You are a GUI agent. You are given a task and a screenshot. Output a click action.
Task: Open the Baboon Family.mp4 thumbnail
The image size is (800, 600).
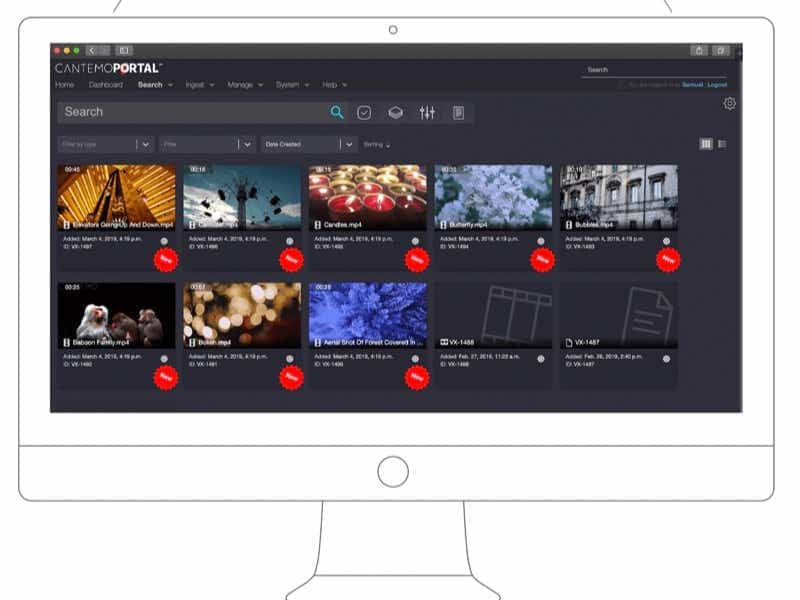[x=116, y=314]
